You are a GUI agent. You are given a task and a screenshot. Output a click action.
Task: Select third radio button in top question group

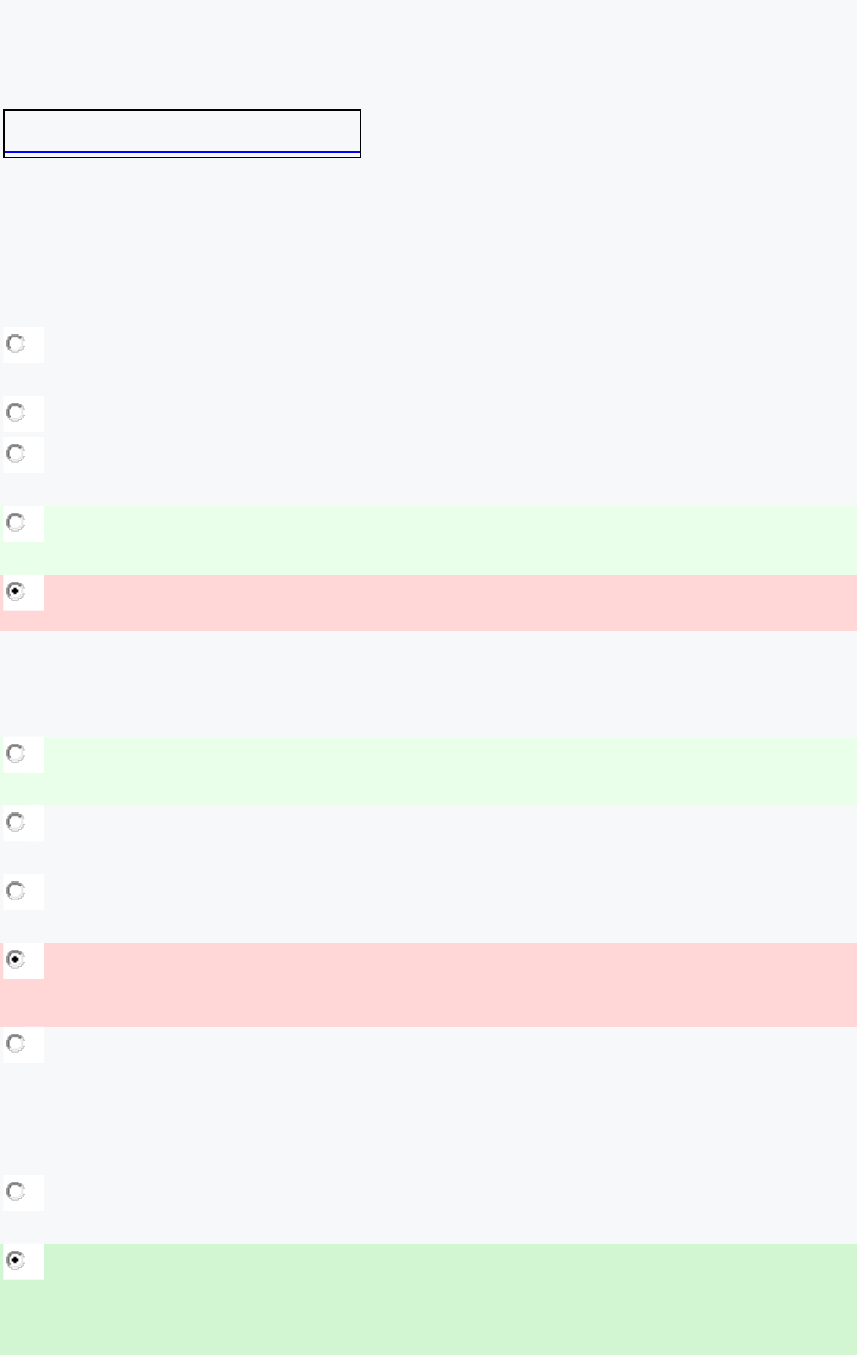pos(16,454)
